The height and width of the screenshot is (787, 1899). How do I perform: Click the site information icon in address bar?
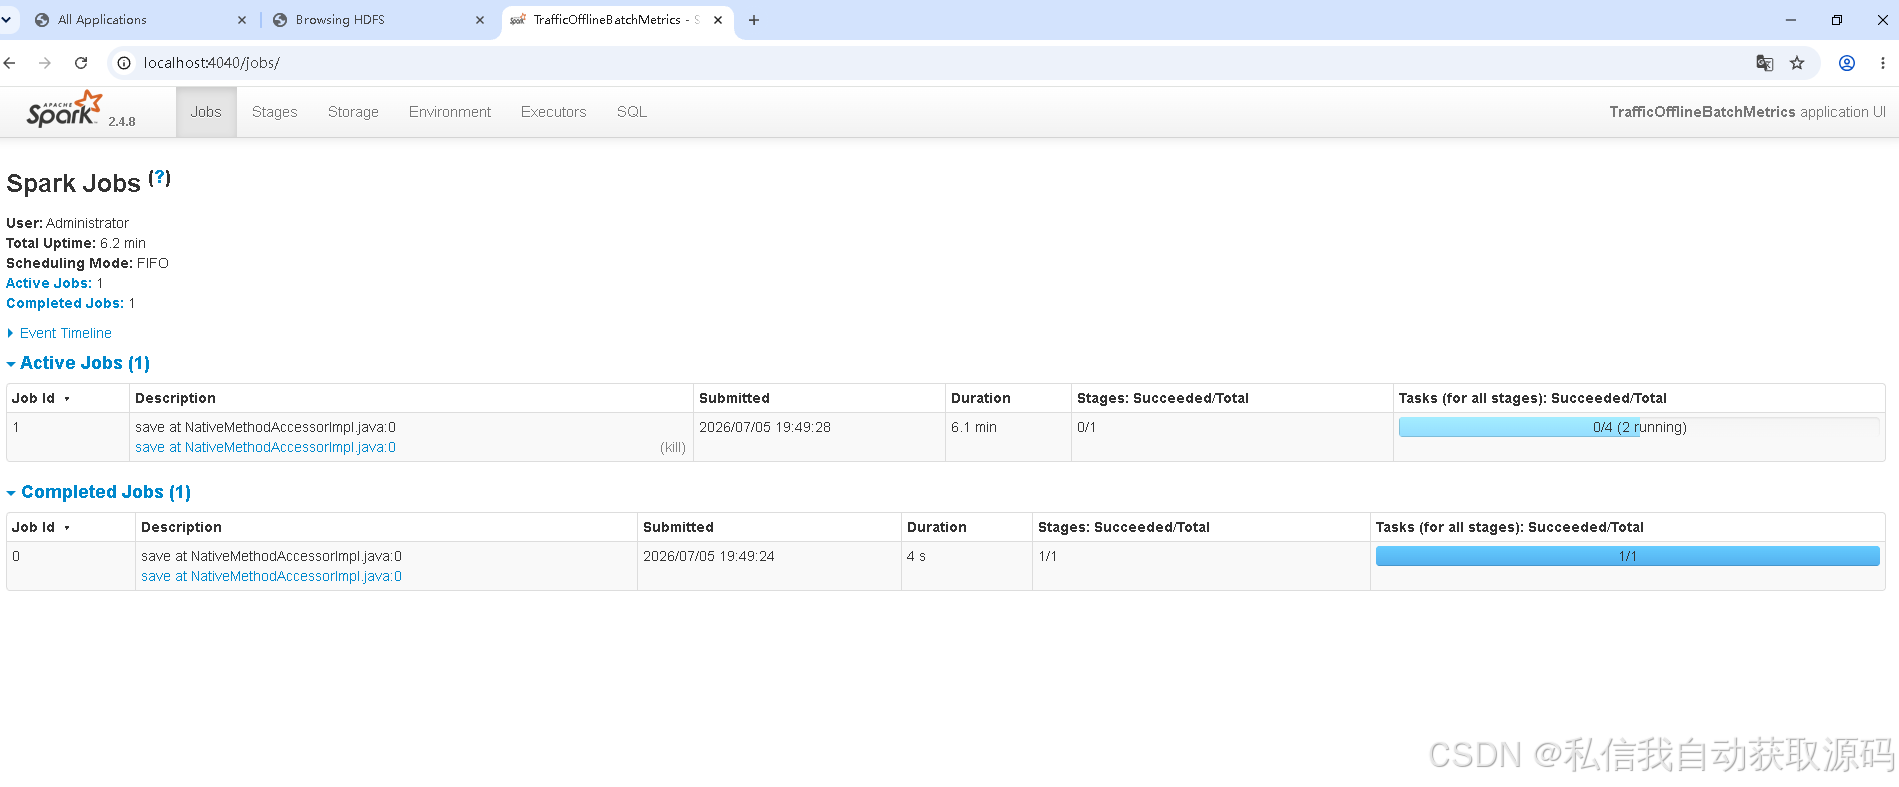(x=124, y=63)
